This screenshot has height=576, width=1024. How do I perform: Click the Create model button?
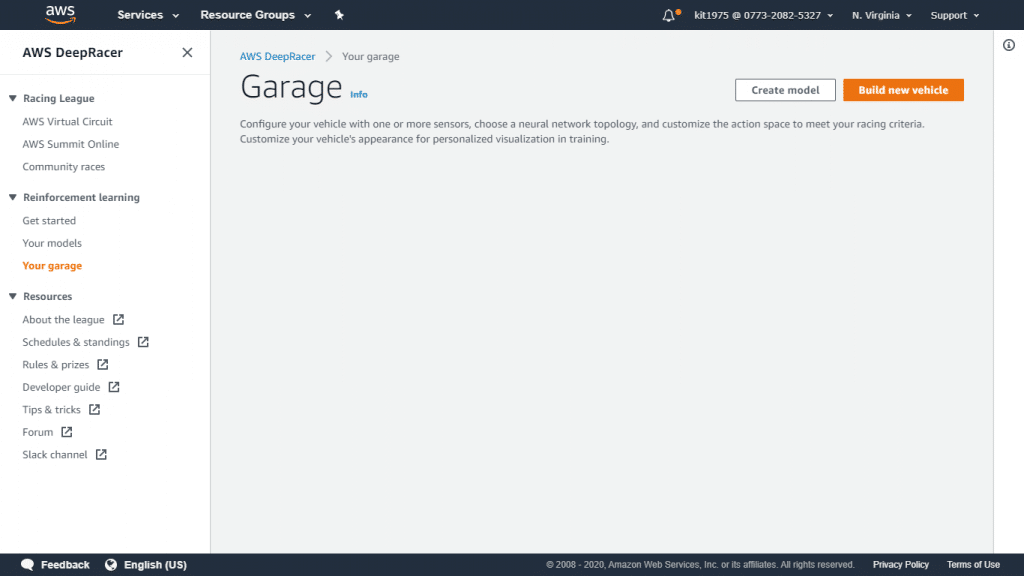click(785, 90)
